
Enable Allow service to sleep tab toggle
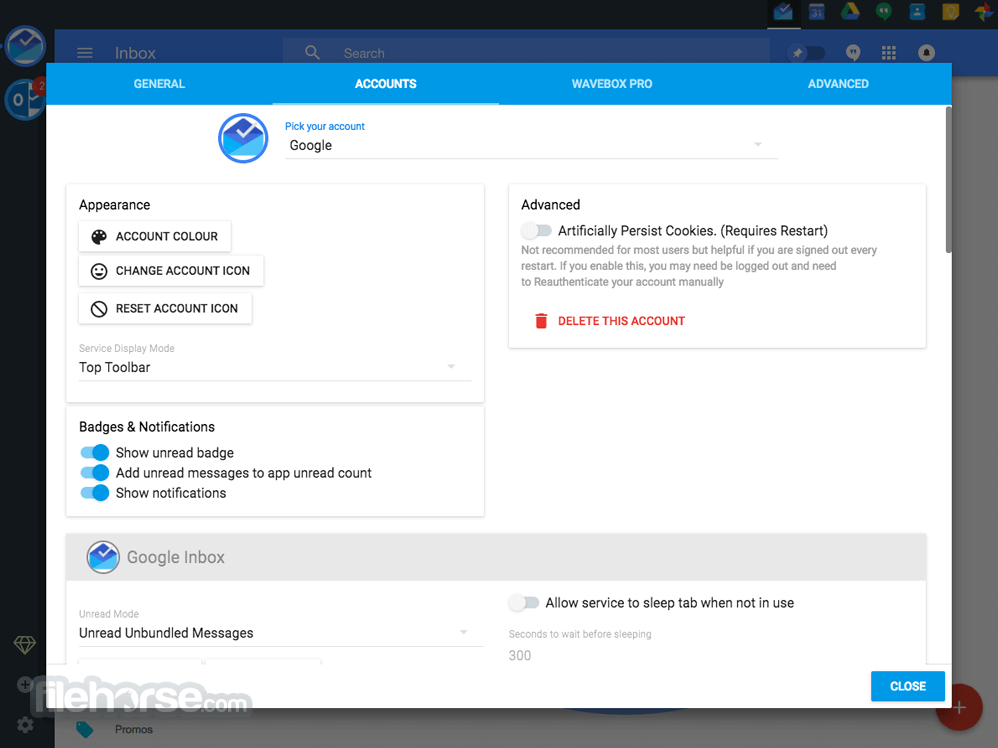[x=524, y=602]
